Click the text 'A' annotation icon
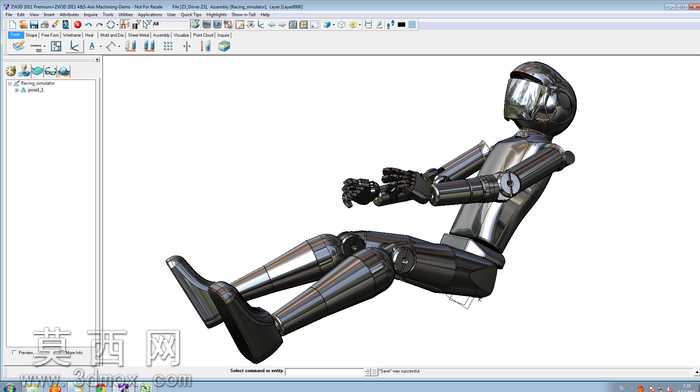 [x=92, y=46]
